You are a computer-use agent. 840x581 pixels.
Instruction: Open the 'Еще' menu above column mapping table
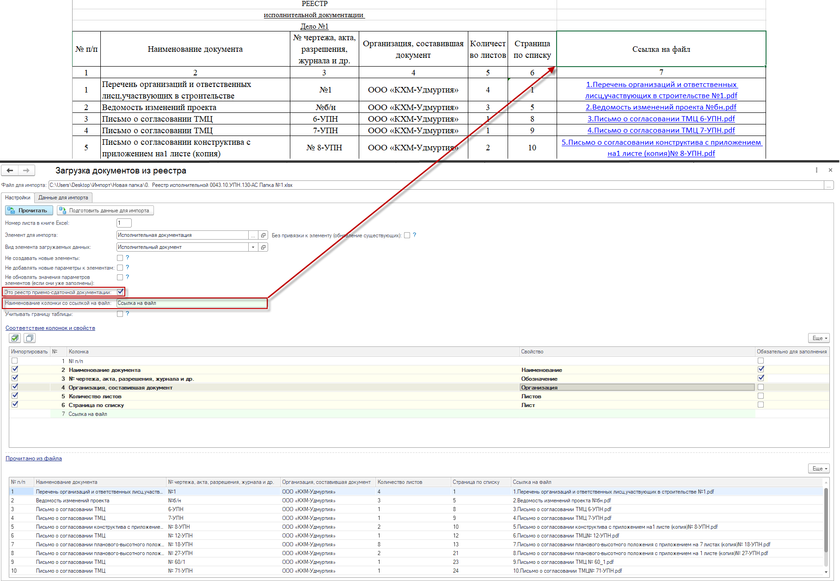pyautogui.click(x=819, y=338)
